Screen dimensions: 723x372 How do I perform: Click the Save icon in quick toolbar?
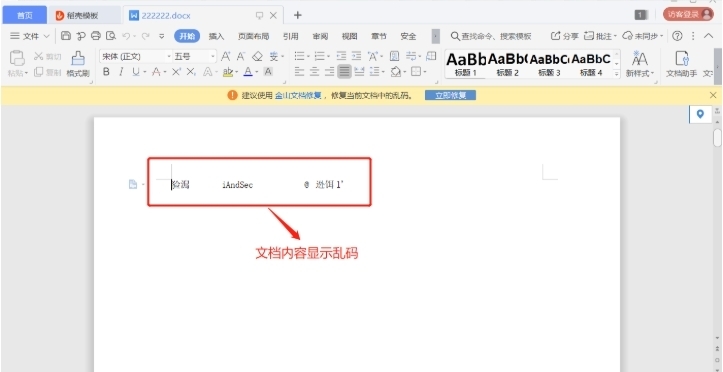(x=66, y=36)
